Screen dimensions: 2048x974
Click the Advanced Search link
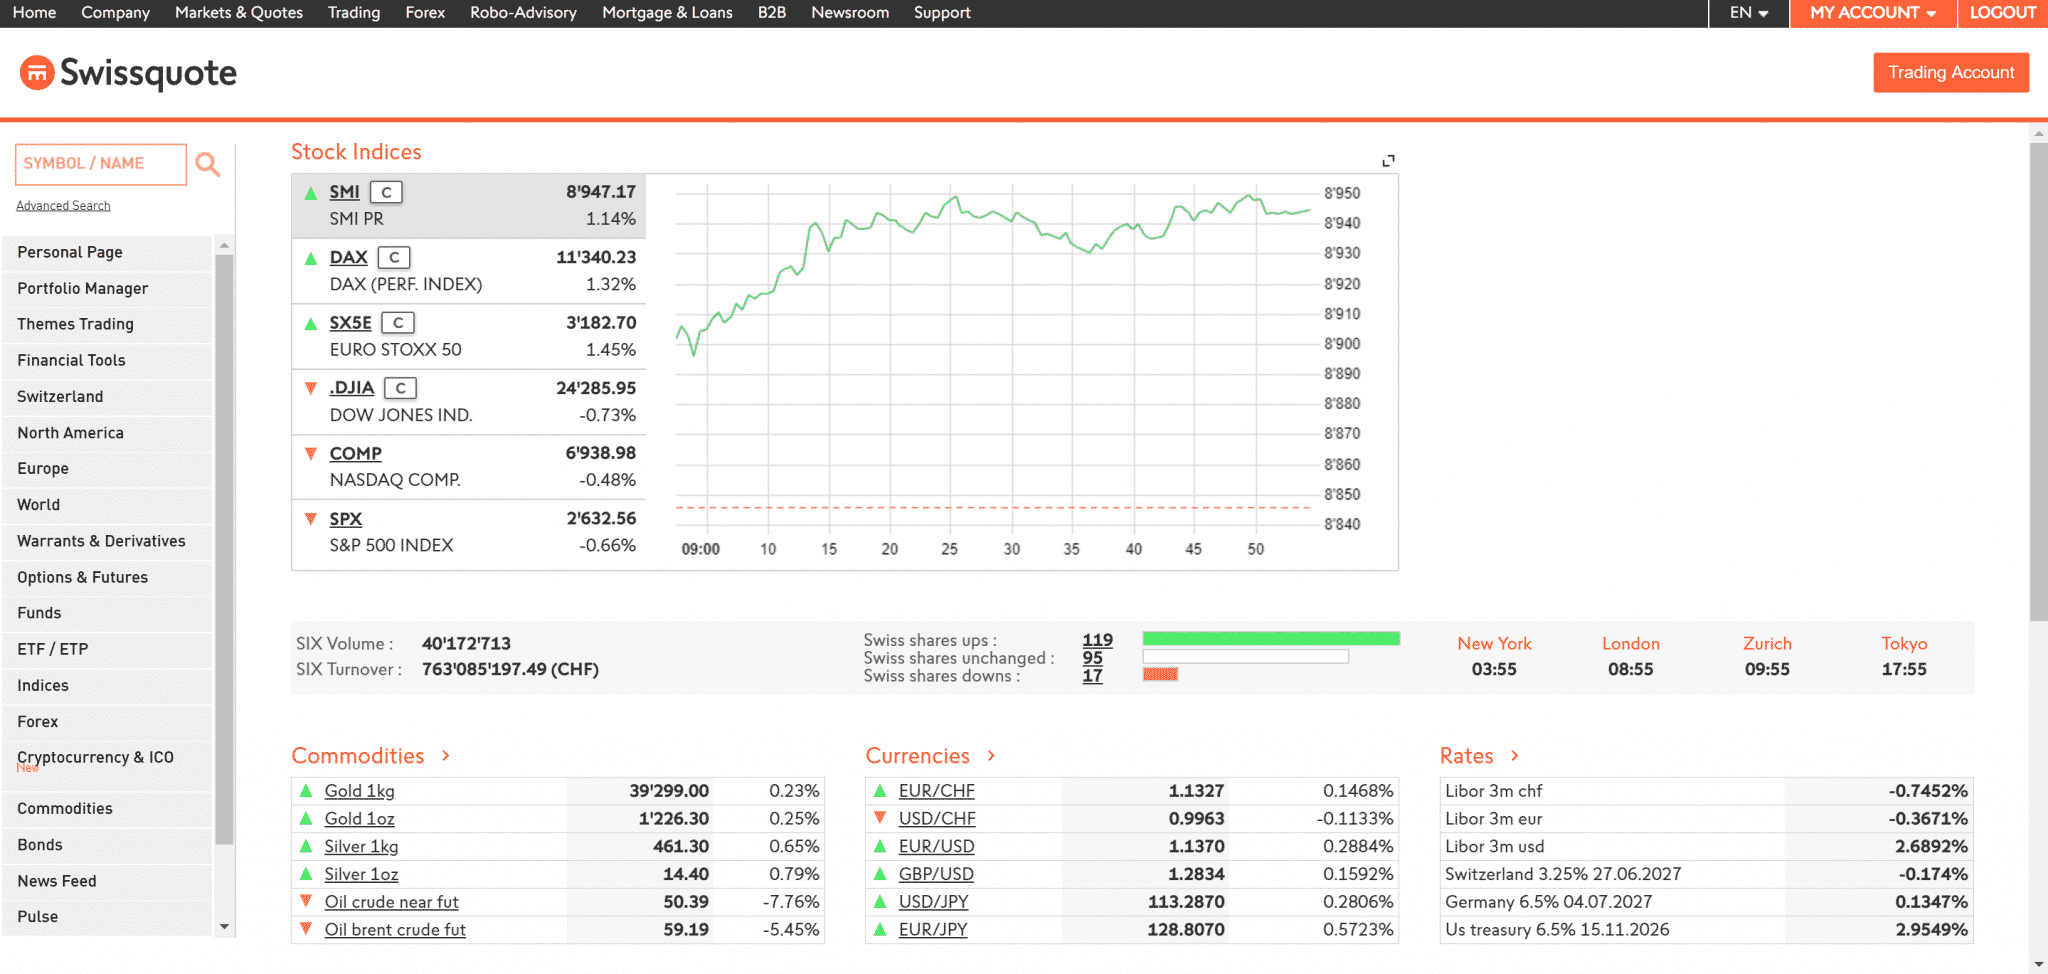pos(63,205)
